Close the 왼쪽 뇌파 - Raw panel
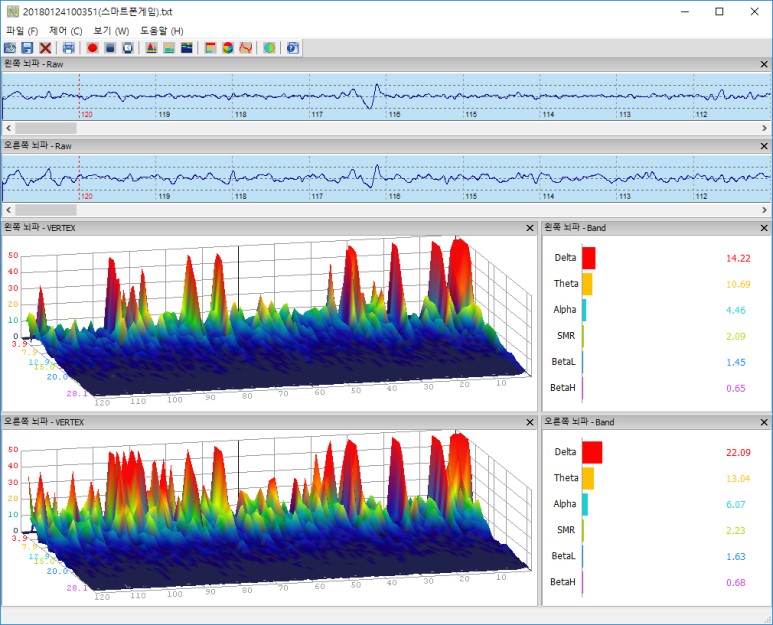The image size is (773, 625). pos(765,64)
